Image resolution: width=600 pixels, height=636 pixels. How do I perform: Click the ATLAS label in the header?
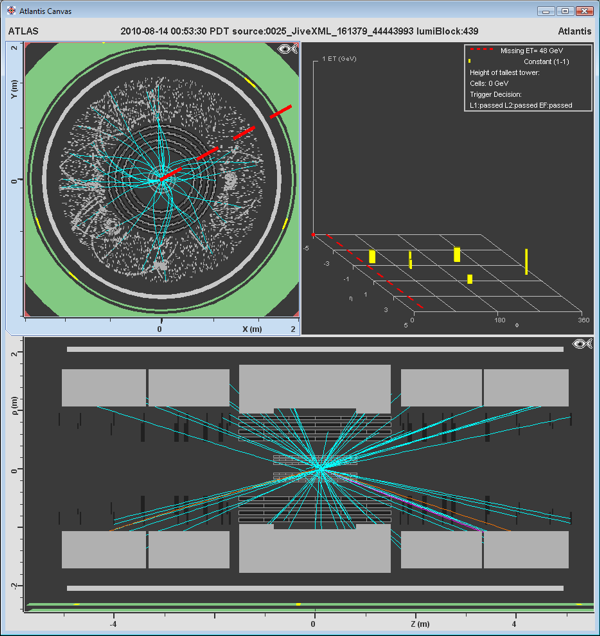pos(24,30)
